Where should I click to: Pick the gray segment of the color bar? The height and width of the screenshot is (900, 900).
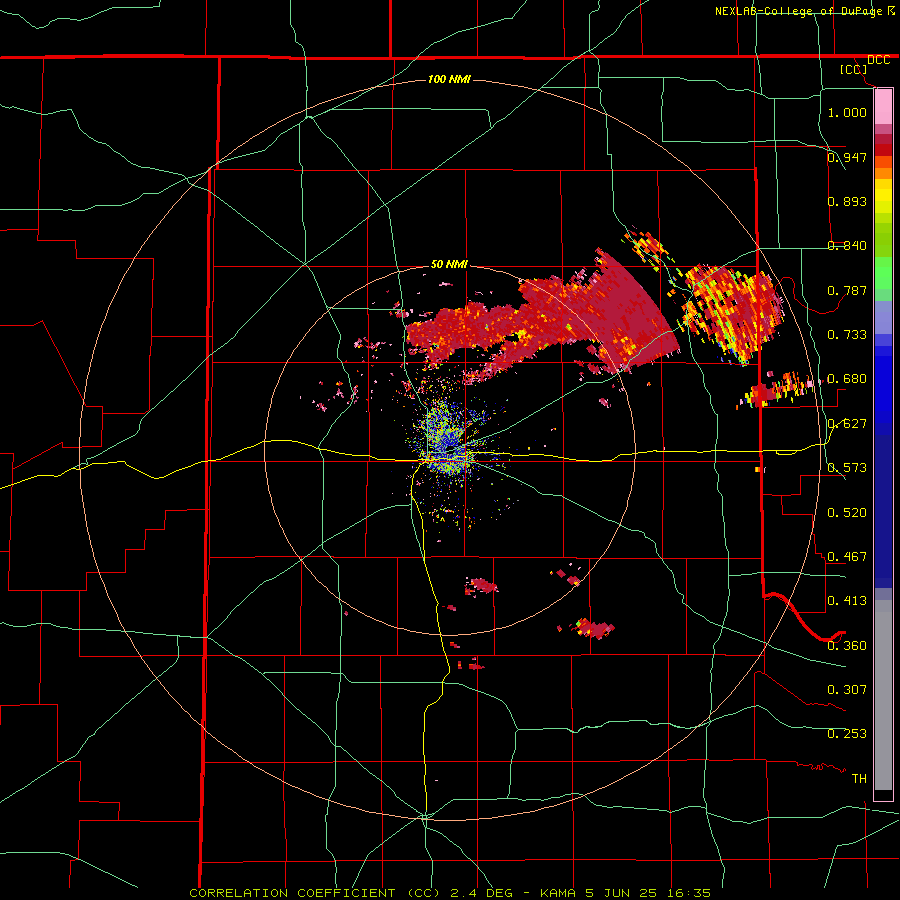883,695
